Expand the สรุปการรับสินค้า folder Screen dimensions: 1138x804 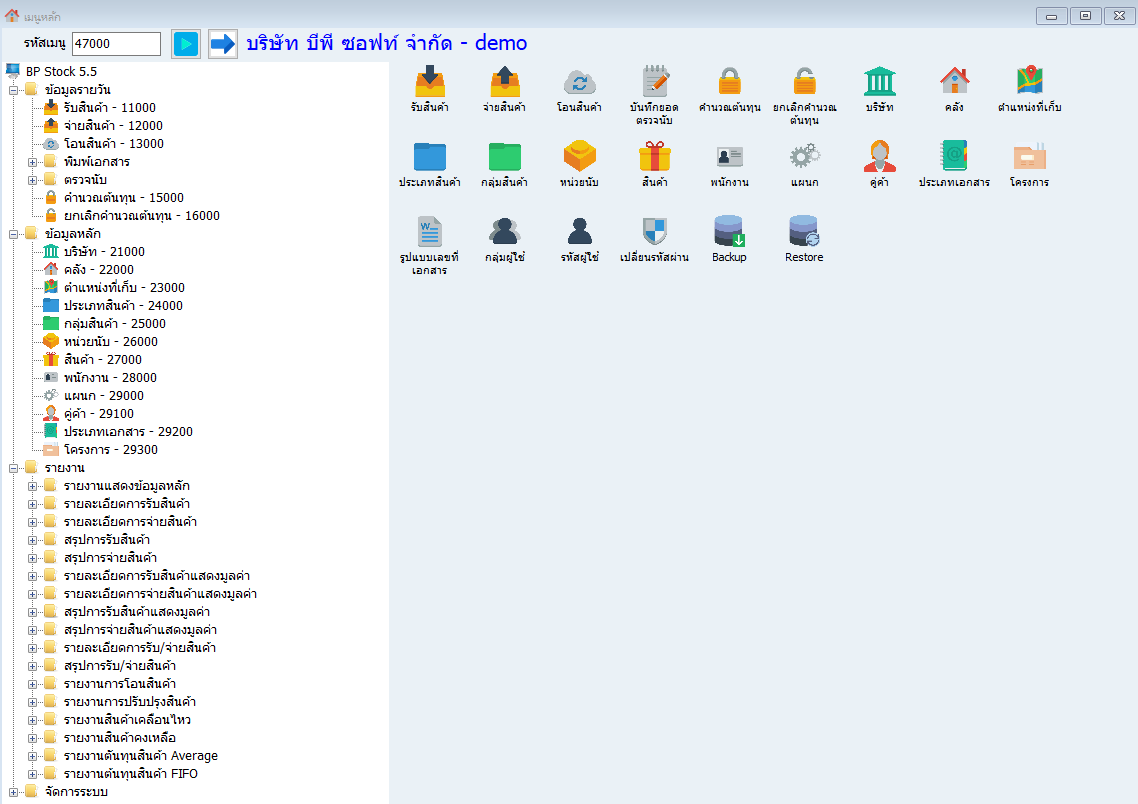point(33,541)
